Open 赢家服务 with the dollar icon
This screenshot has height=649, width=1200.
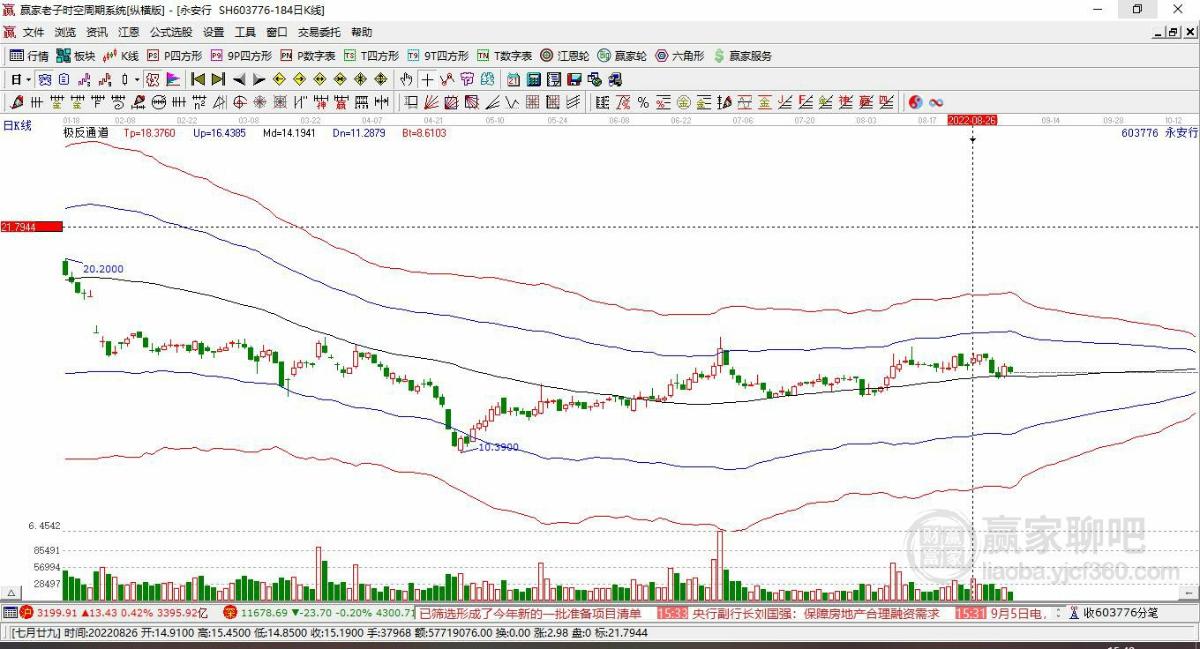[742, 56]
